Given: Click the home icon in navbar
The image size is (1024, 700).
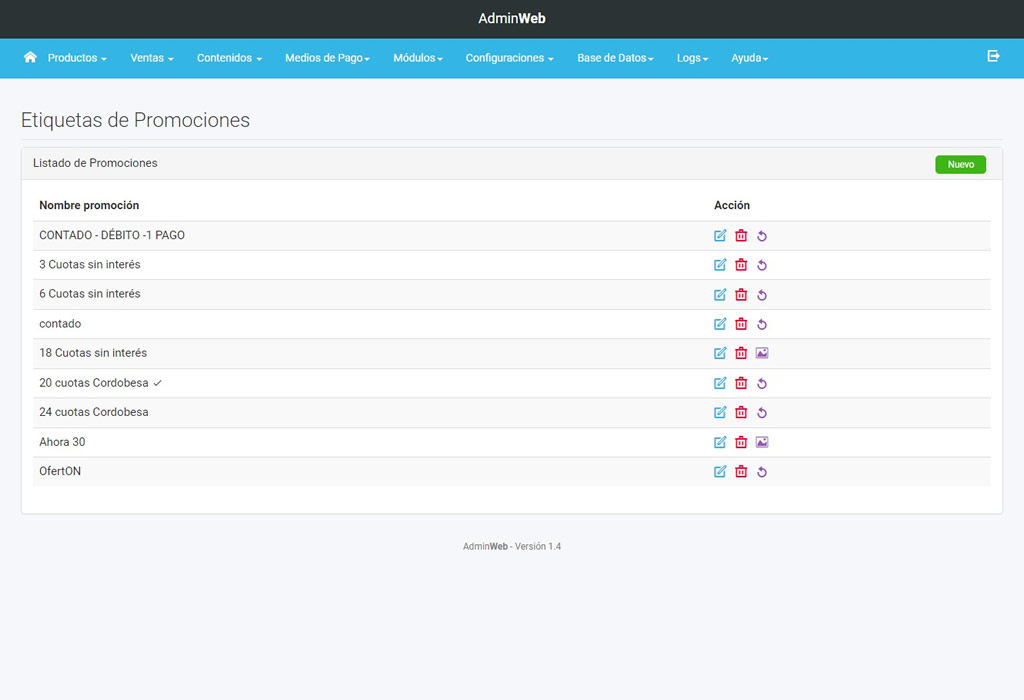Looking at the screenshot, I should coord(30,57).
